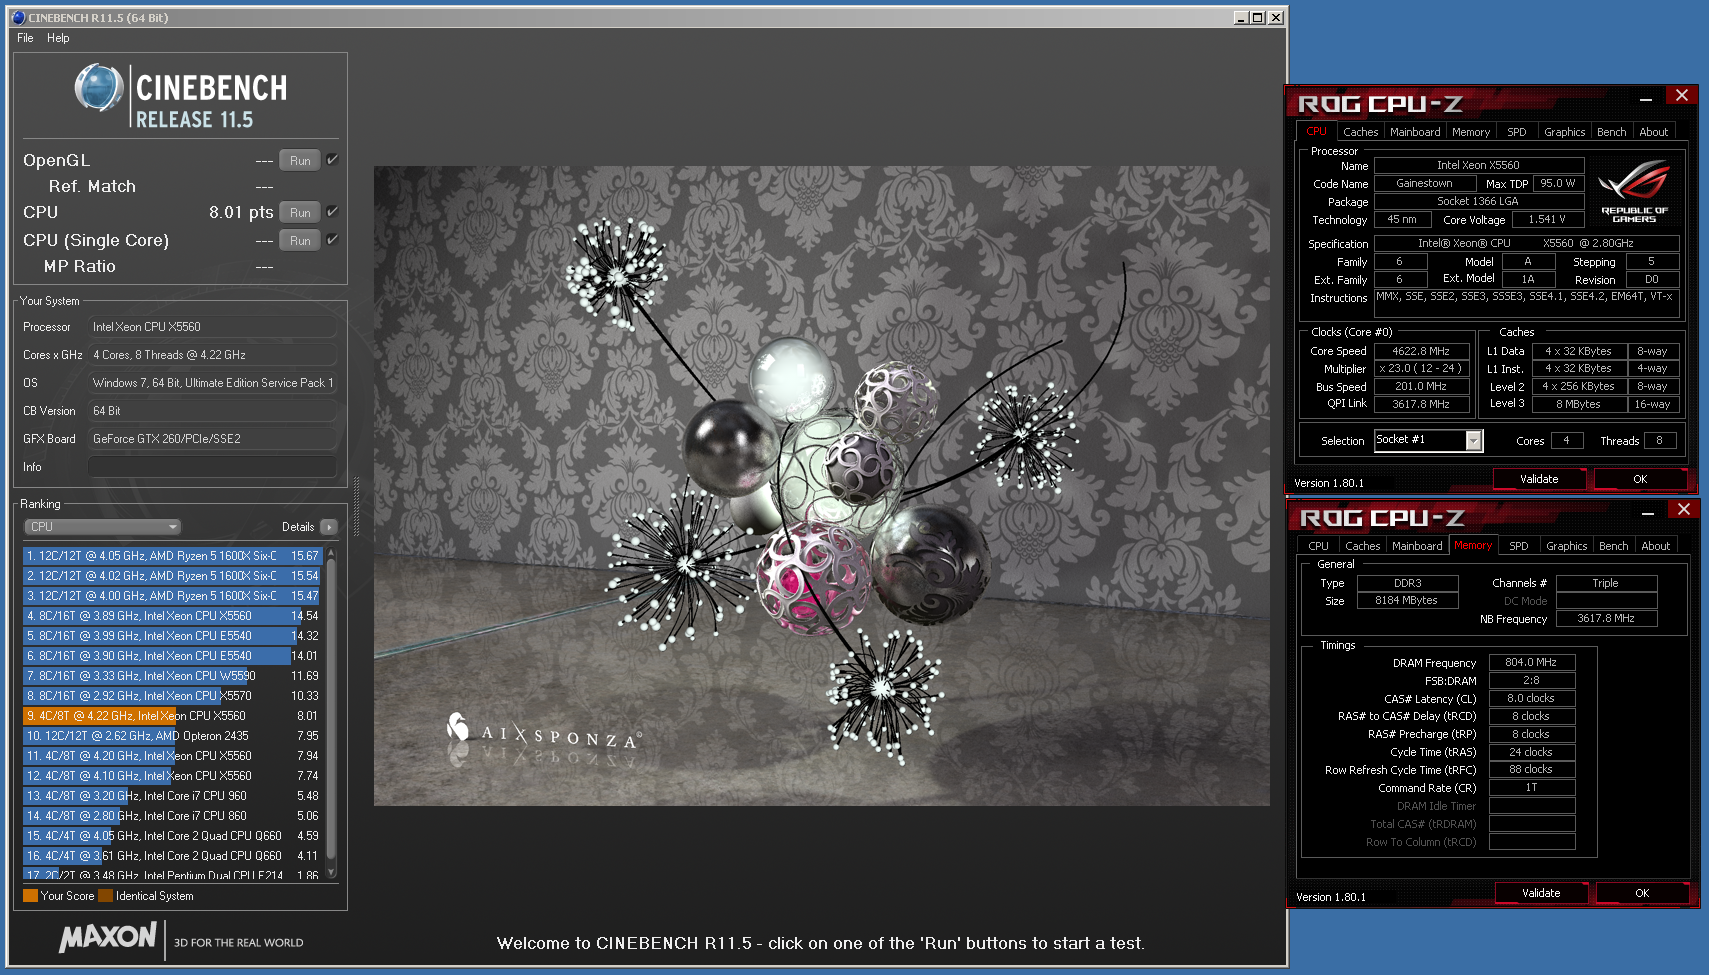Image resolution: width=1709 pixels, height=975 pixels.
Task: Open the Help menu
Action: [58, 38]
